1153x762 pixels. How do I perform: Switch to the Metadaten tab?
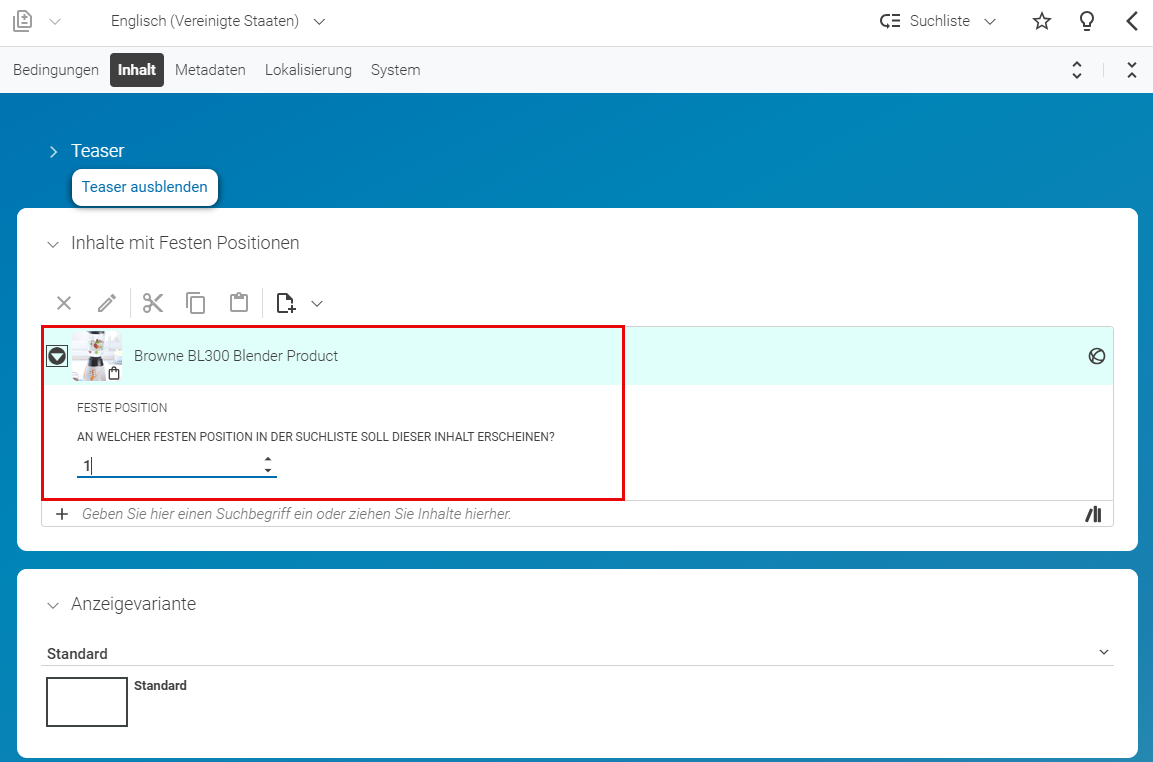(x=210, y=70)
